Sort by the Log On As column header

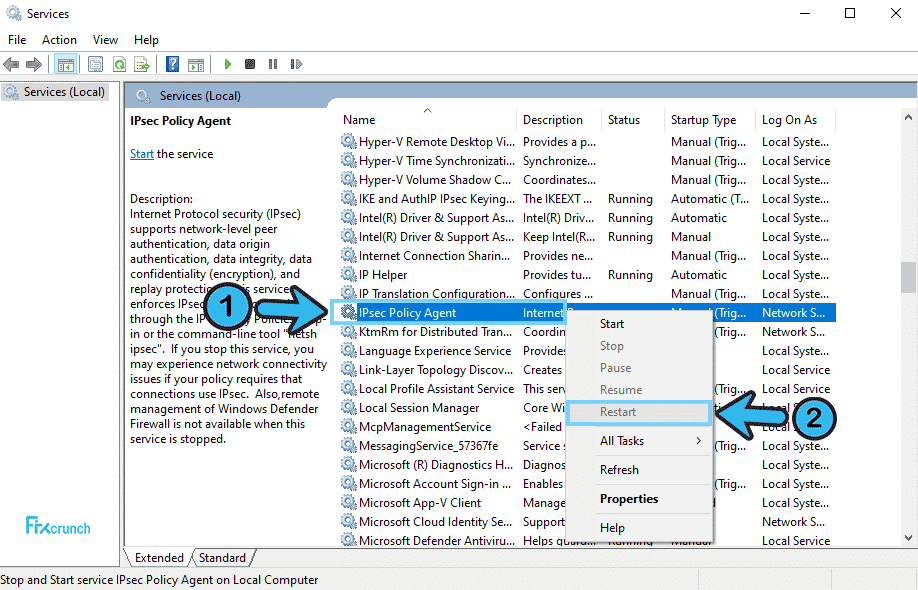coord(795,120)
